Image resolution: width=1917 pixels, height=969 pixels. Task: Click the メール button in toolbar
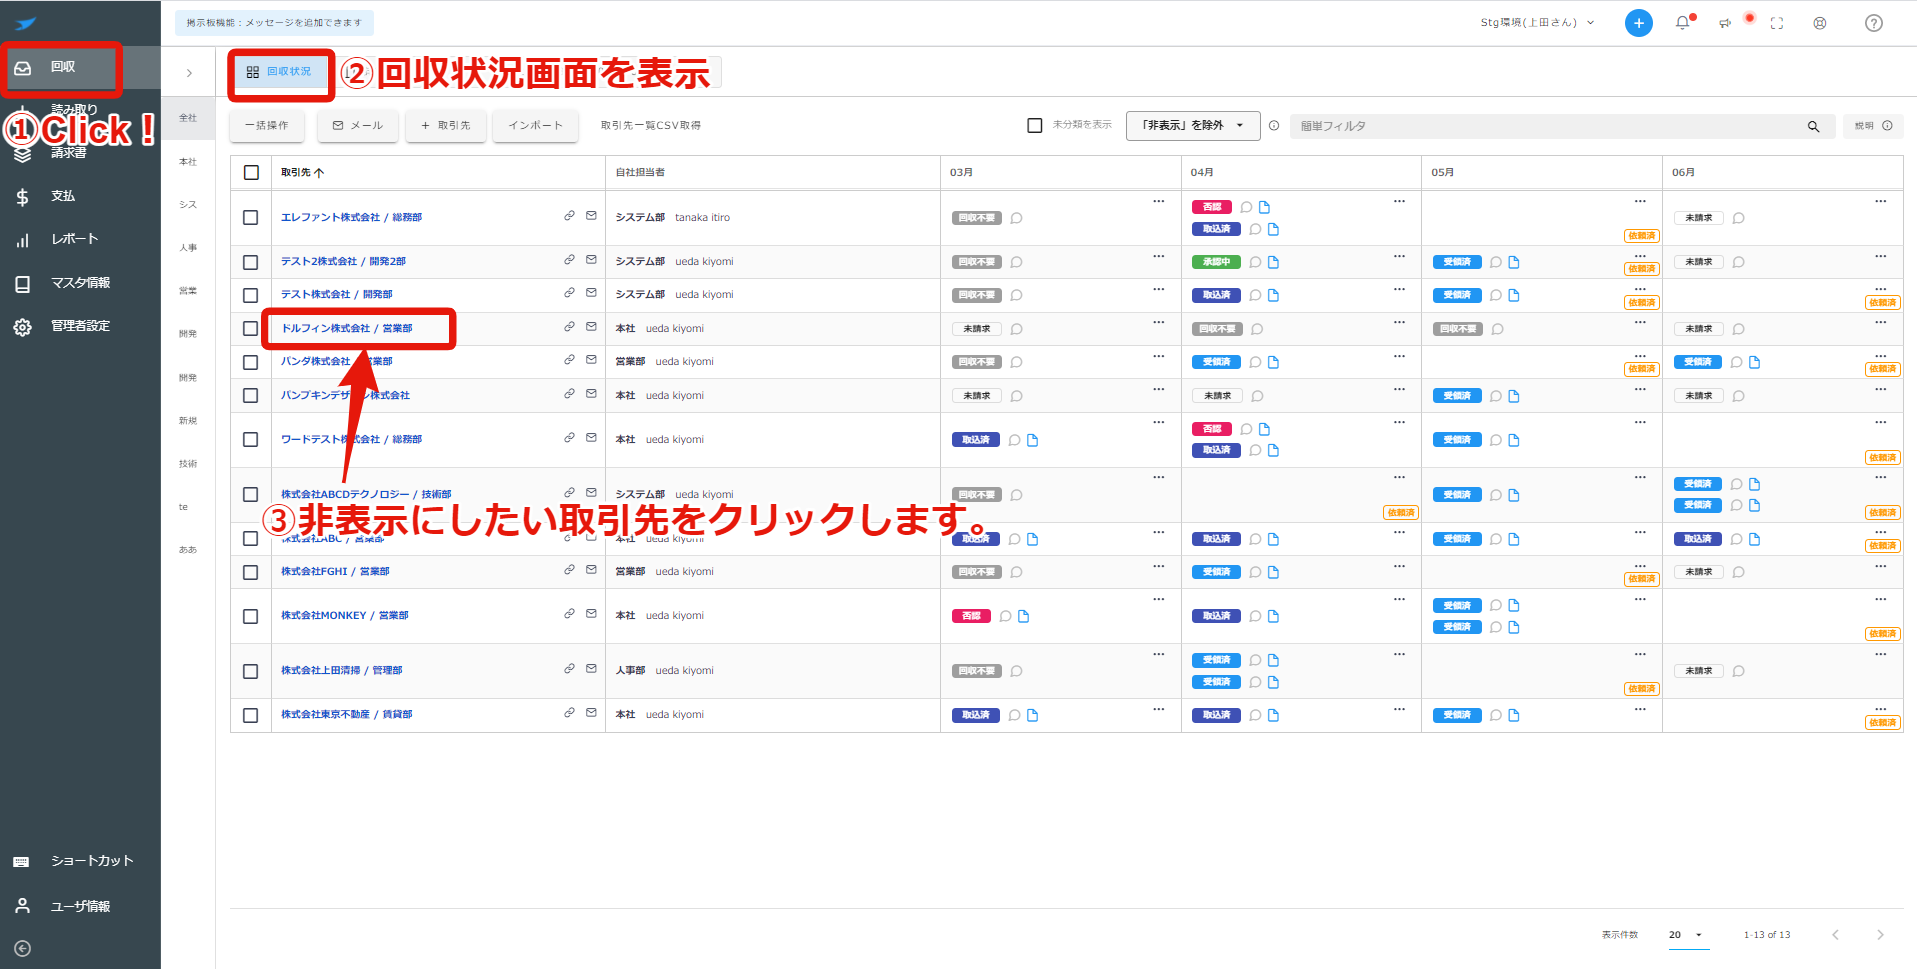pyautogui.click(x=358, y=126)
